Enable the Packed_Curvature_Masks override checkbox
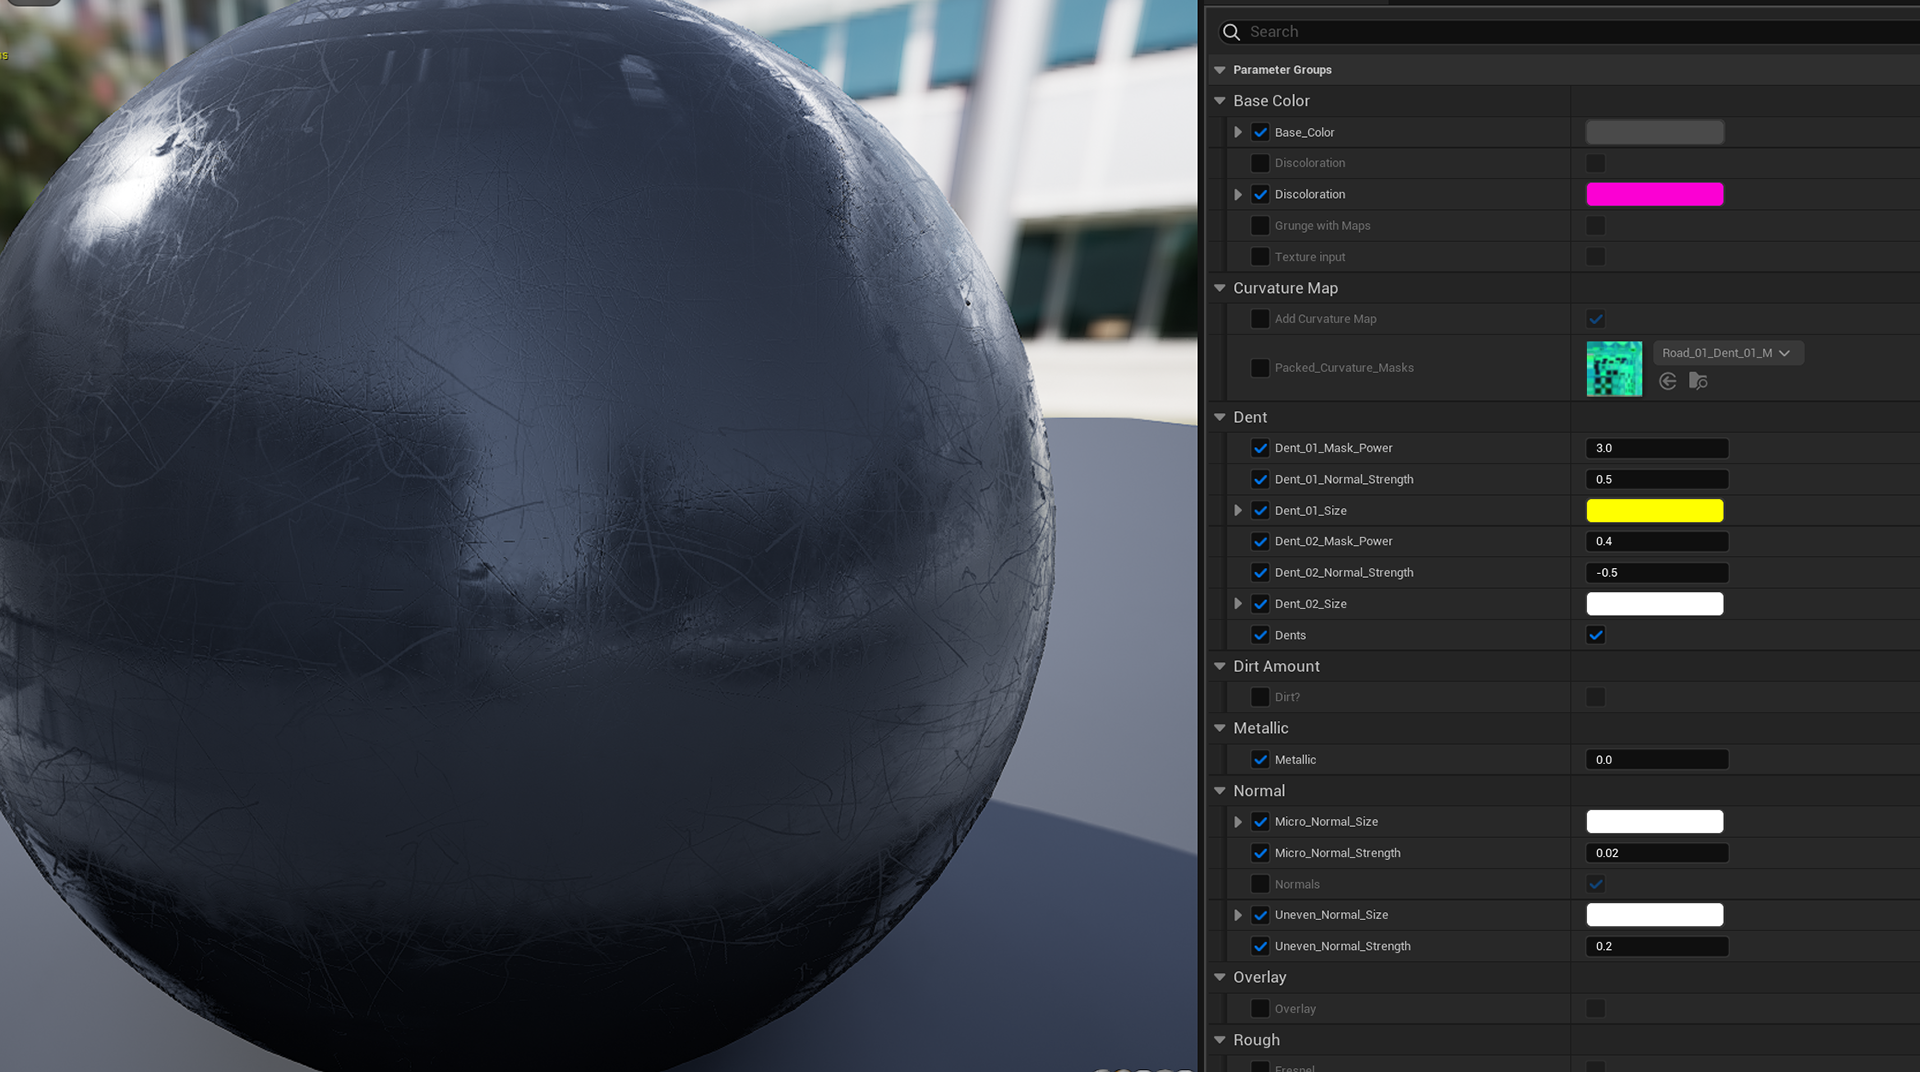1920x1072 pixels. pos(1260,368)
